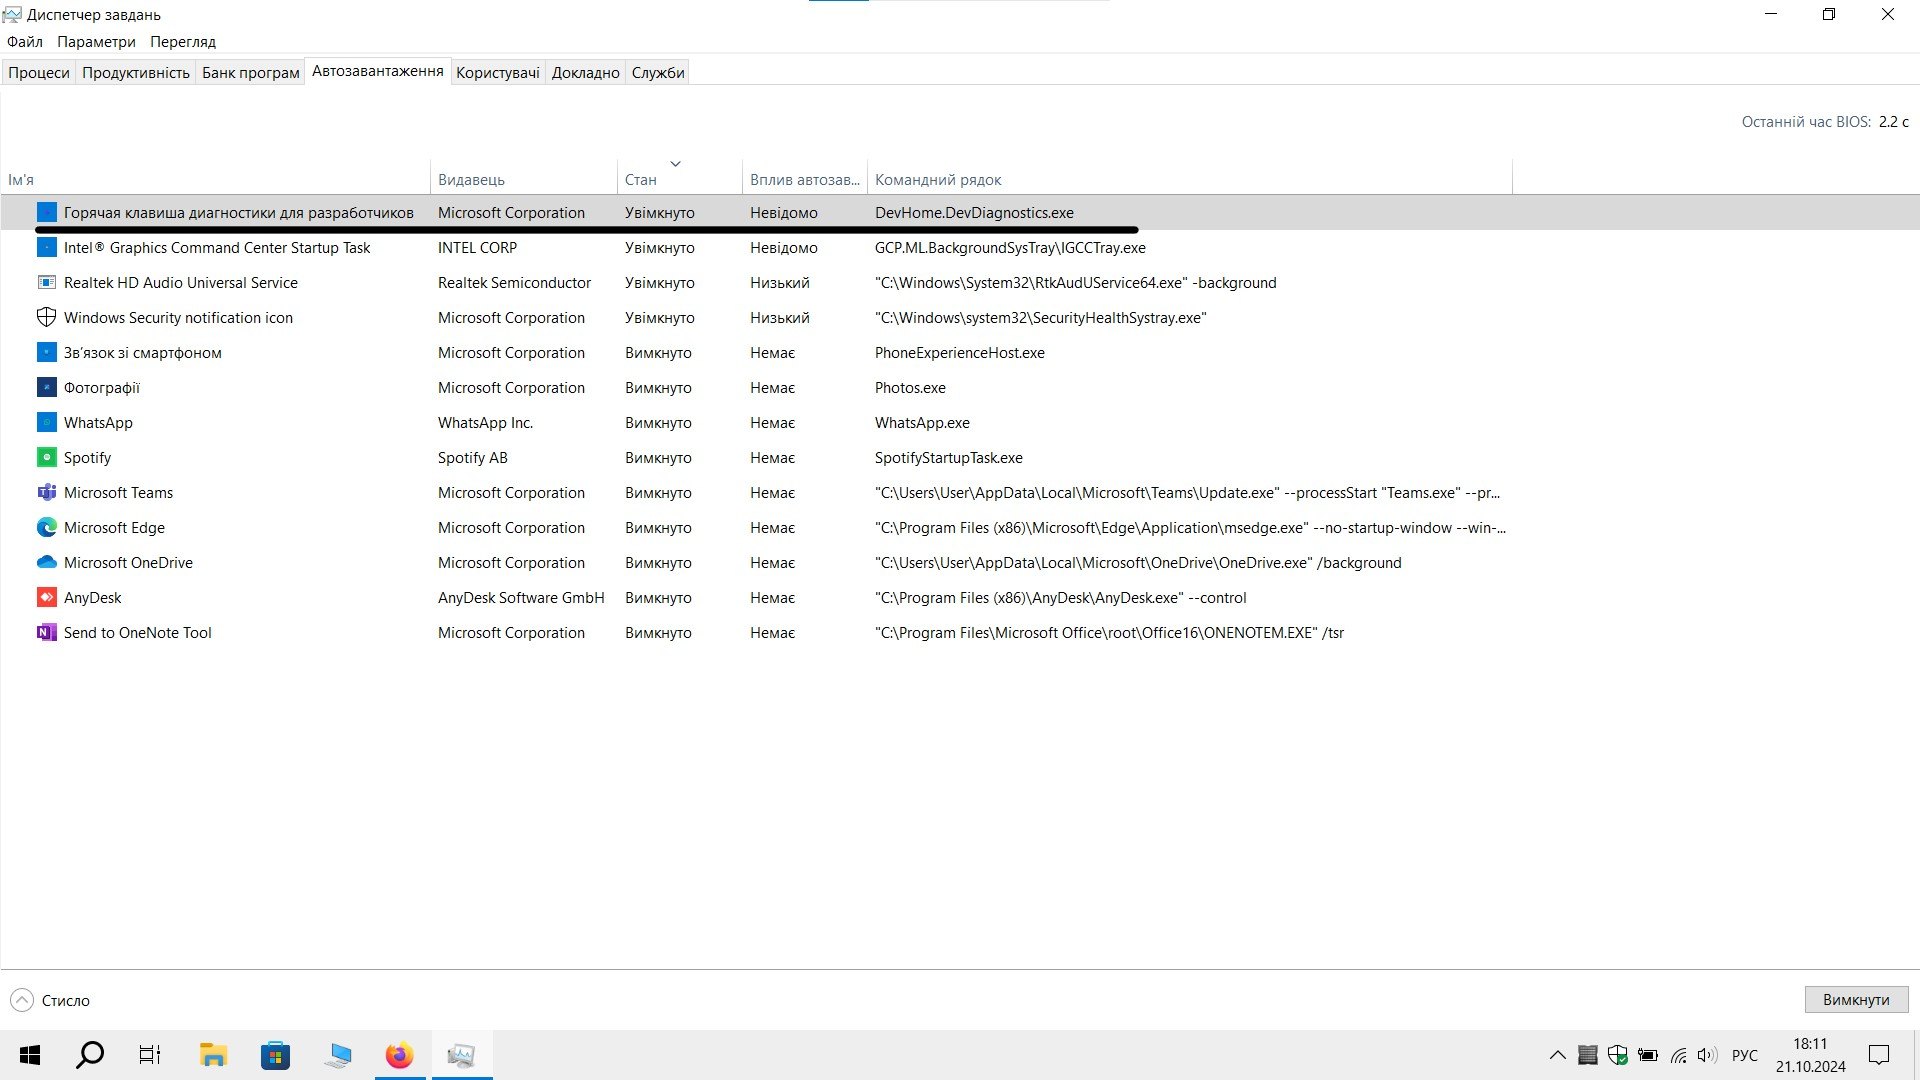This screenshot has height=1080, width=1920.
Task: Click the Windows Security tray shield icon
Action: click(x=1617, y=1055)
